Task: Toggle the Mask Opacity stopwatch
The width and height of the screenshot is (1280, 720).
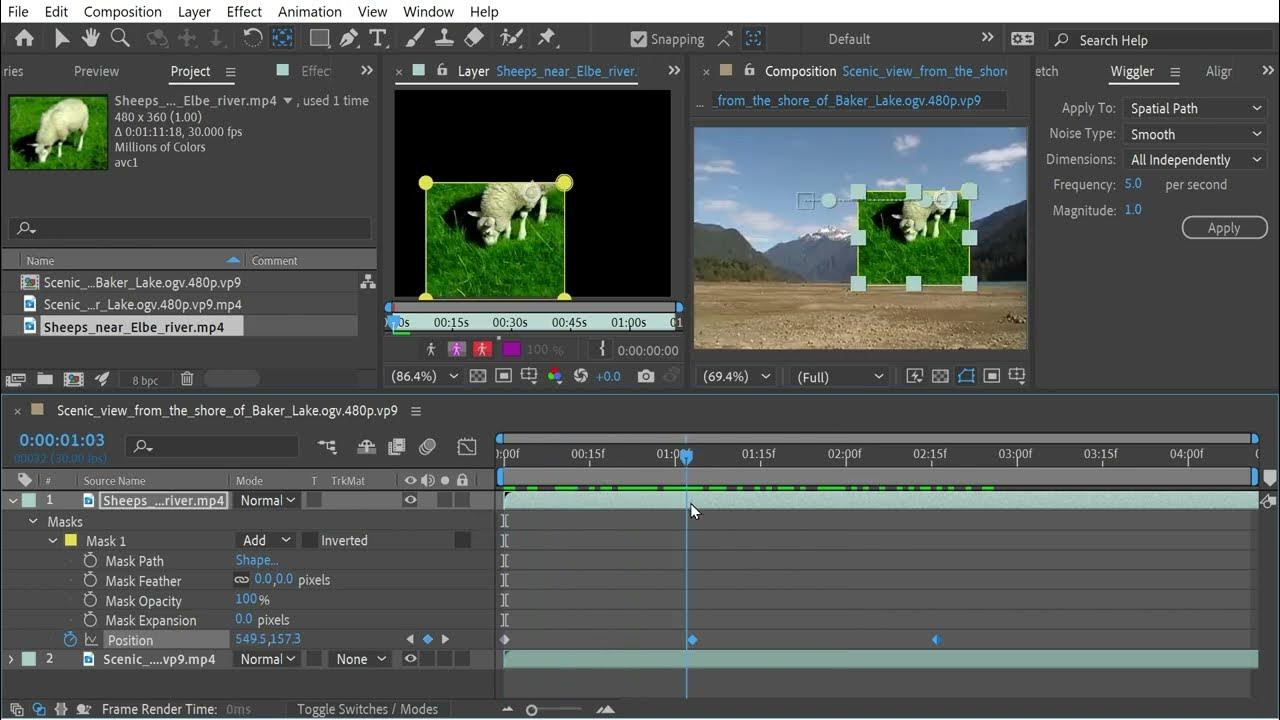Action: point(90,600)
